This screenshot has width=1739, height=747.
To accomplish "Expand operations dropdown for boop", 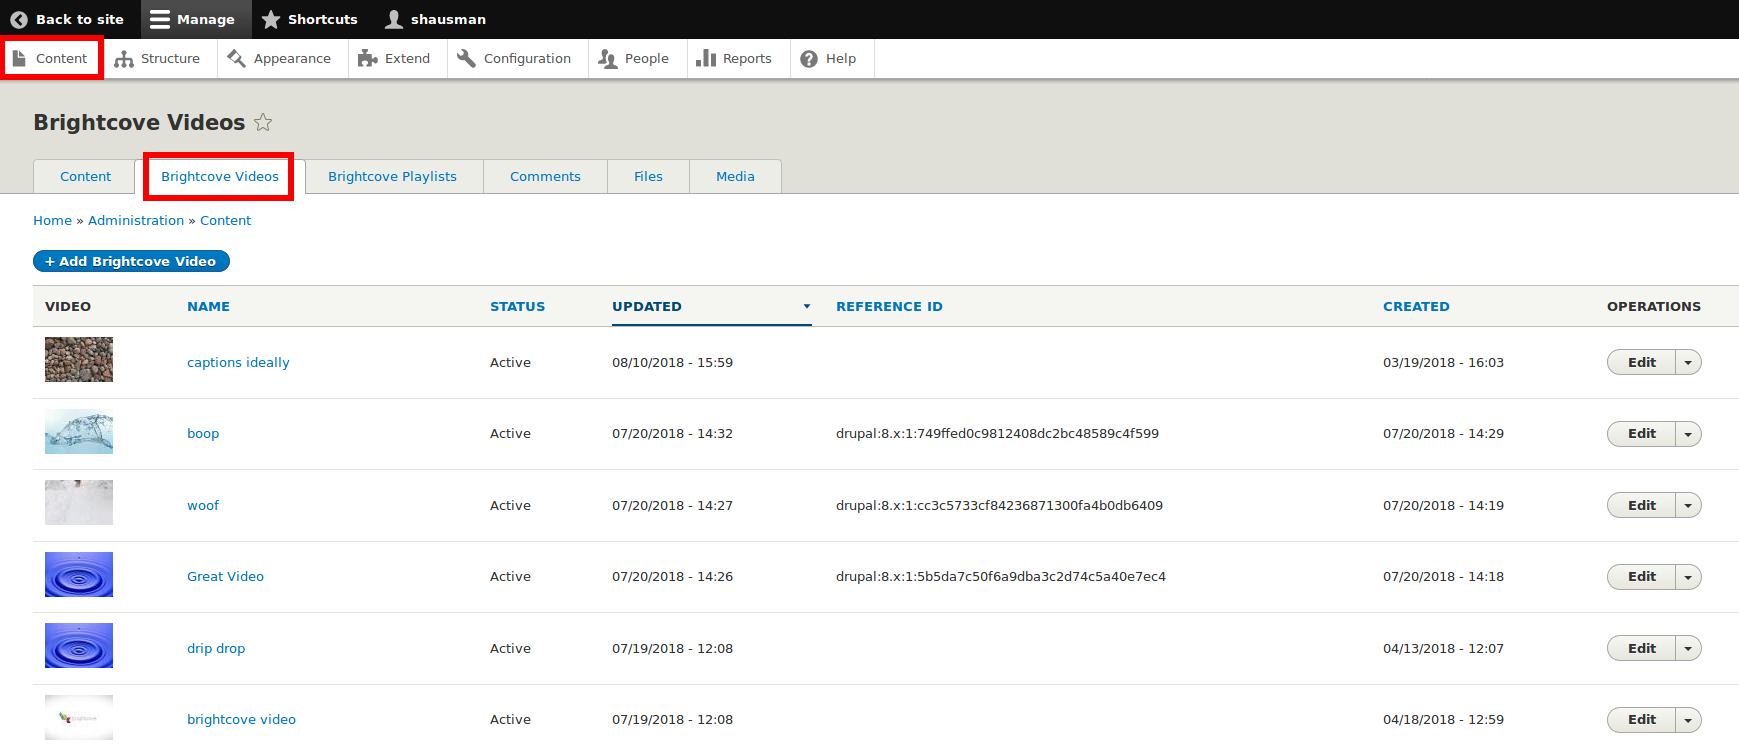I will pyautogui.click(x=1688, y=433).
